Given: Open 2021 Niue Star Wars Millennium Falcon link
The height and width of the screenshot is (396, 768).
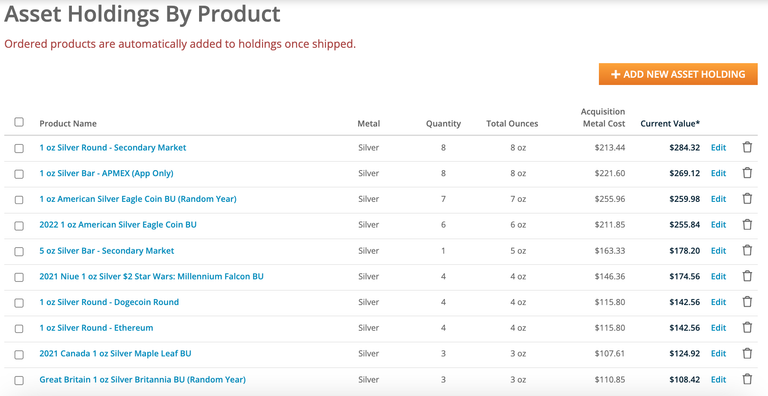Looking at the screenshot, I should (151, 276).
